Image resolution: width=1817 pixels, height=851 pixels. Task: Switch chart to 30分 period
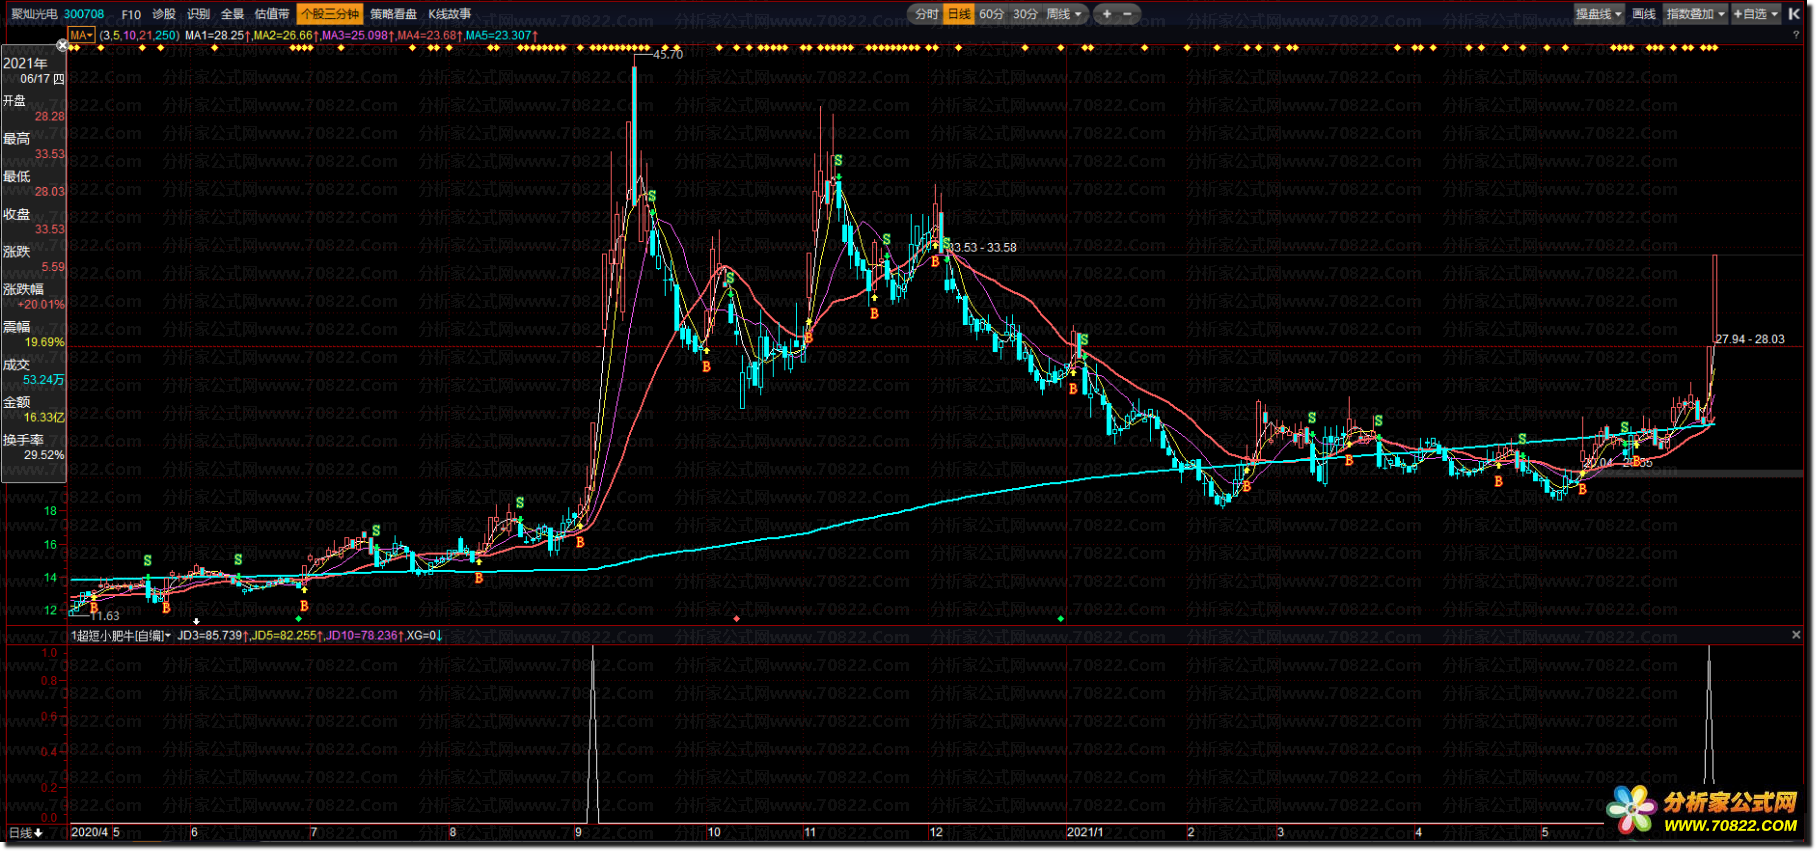1025,14
